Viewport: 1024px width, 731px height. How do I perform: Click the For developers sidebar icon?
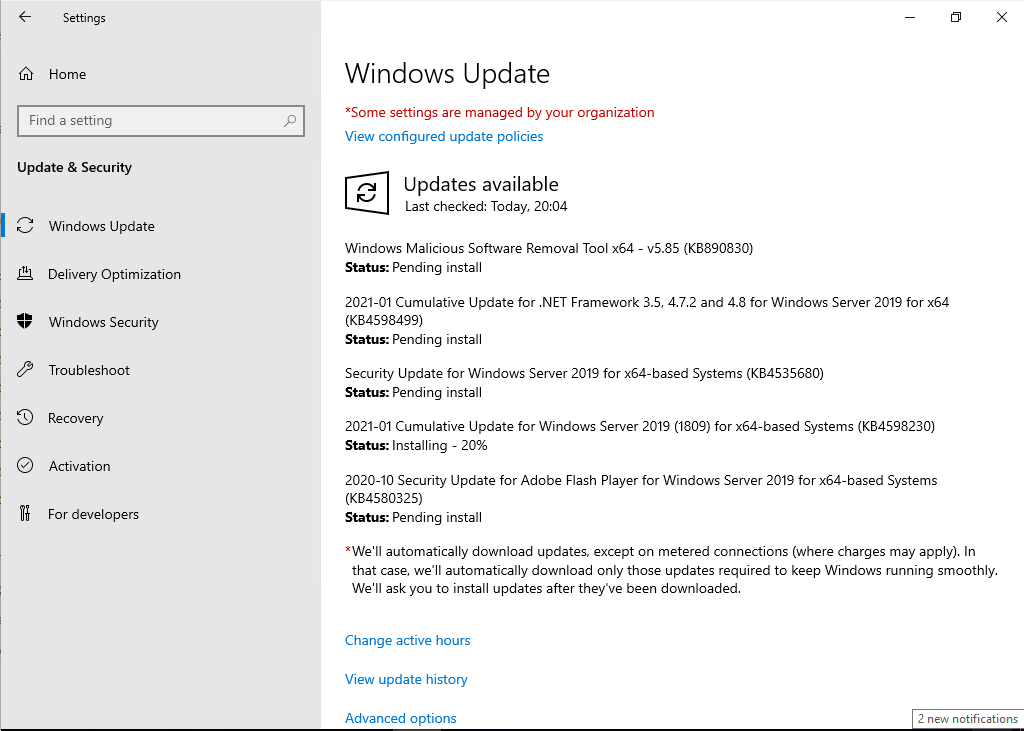click(24, 513)
